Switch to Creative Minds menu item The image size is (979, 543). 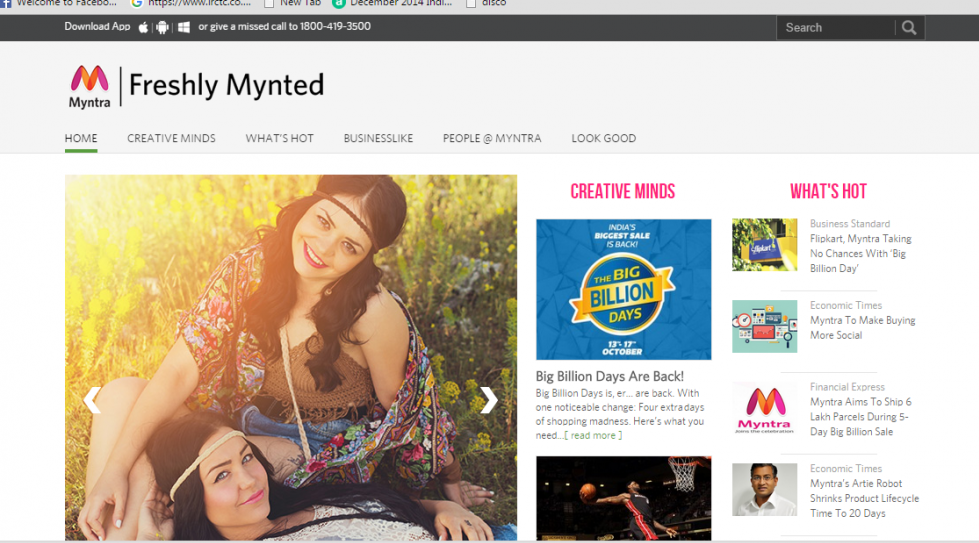tap(171, 138)
